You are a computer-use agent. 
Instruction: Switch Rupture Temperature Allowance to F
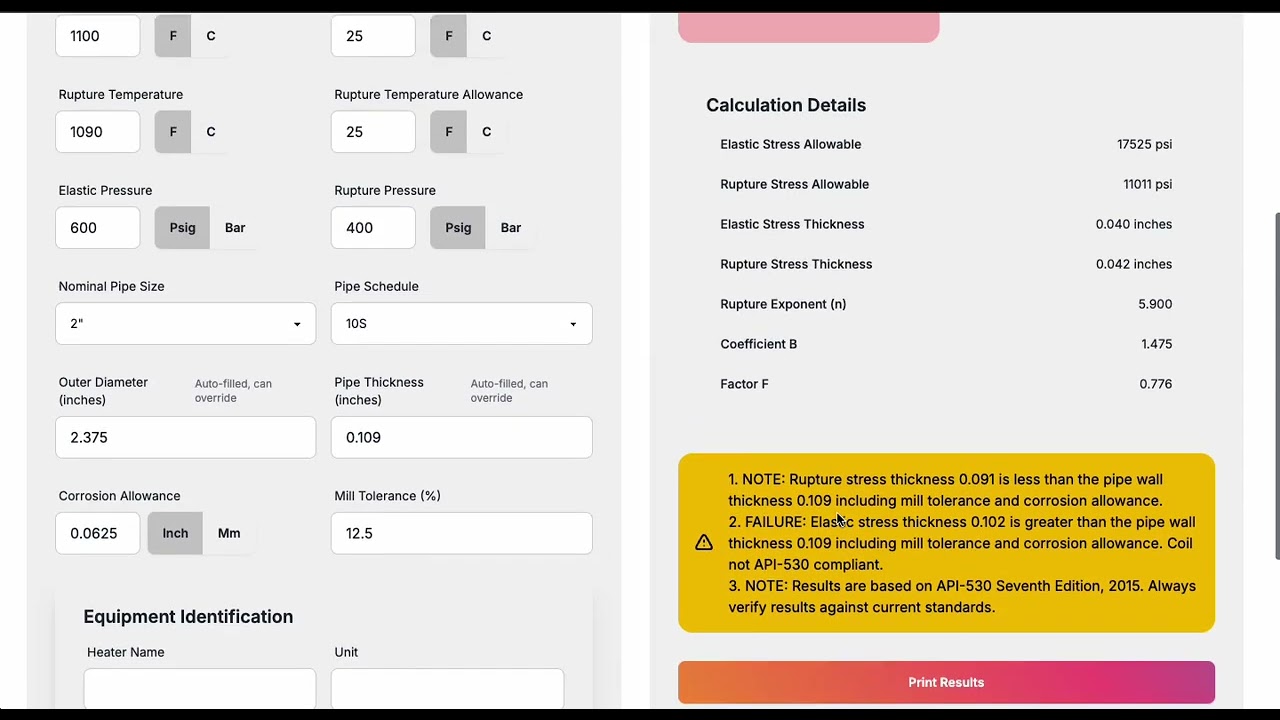pyautogui.click(x=449, y=132)
